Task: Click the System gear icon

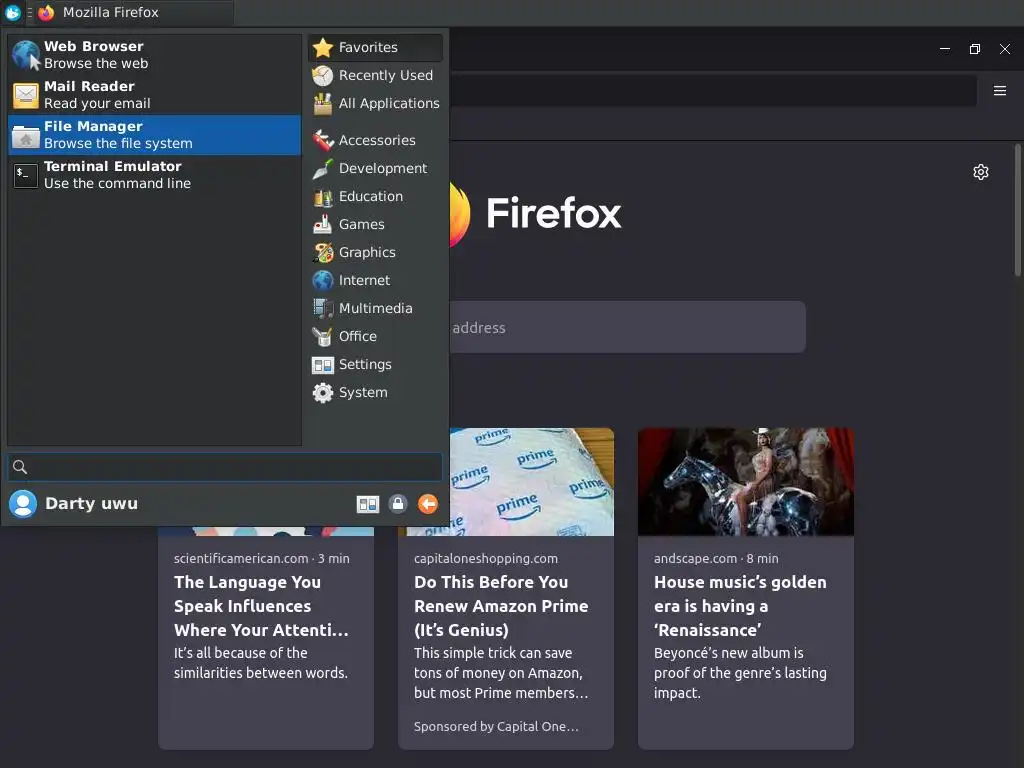Action: 323,392
